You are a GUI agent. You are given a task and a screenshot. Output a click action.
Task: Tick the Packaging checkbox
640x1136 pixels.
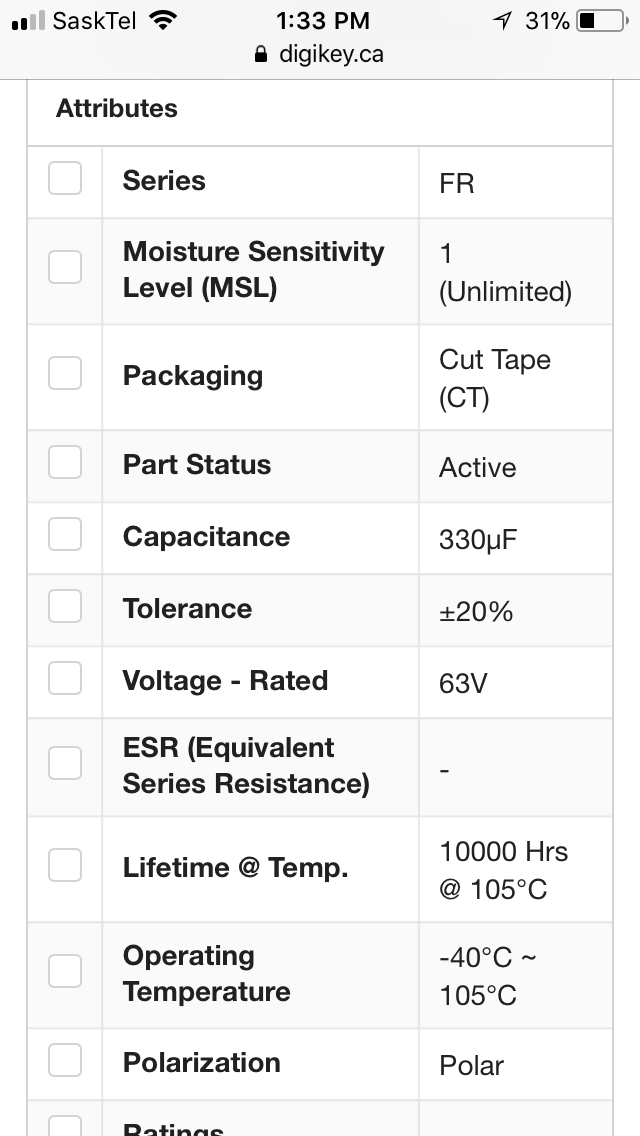[65, 372]
